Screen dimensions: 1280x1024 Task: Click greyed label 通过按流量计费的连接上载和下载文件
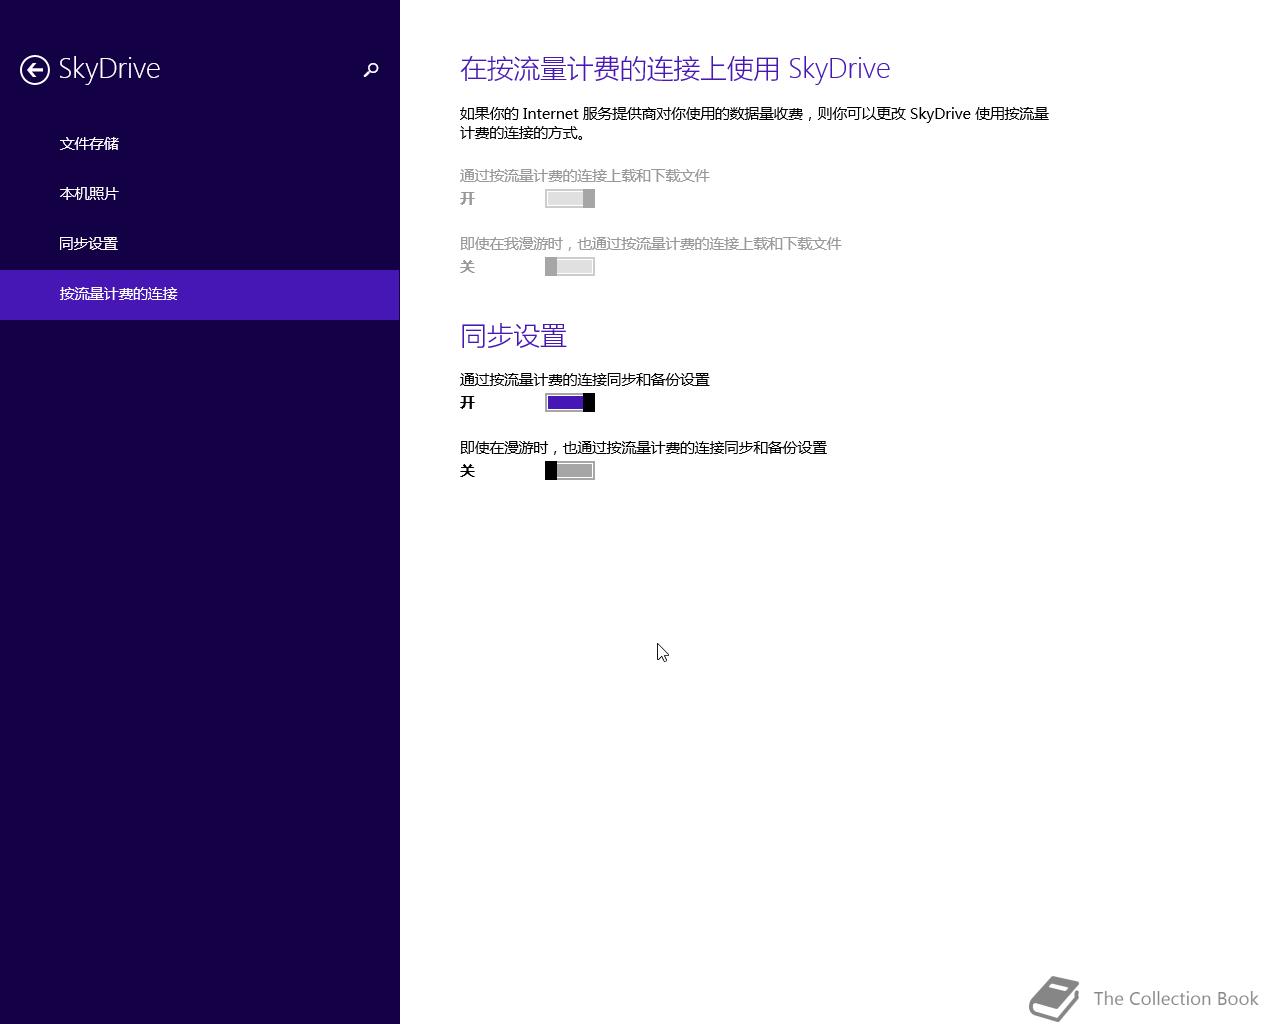[585, 176]
